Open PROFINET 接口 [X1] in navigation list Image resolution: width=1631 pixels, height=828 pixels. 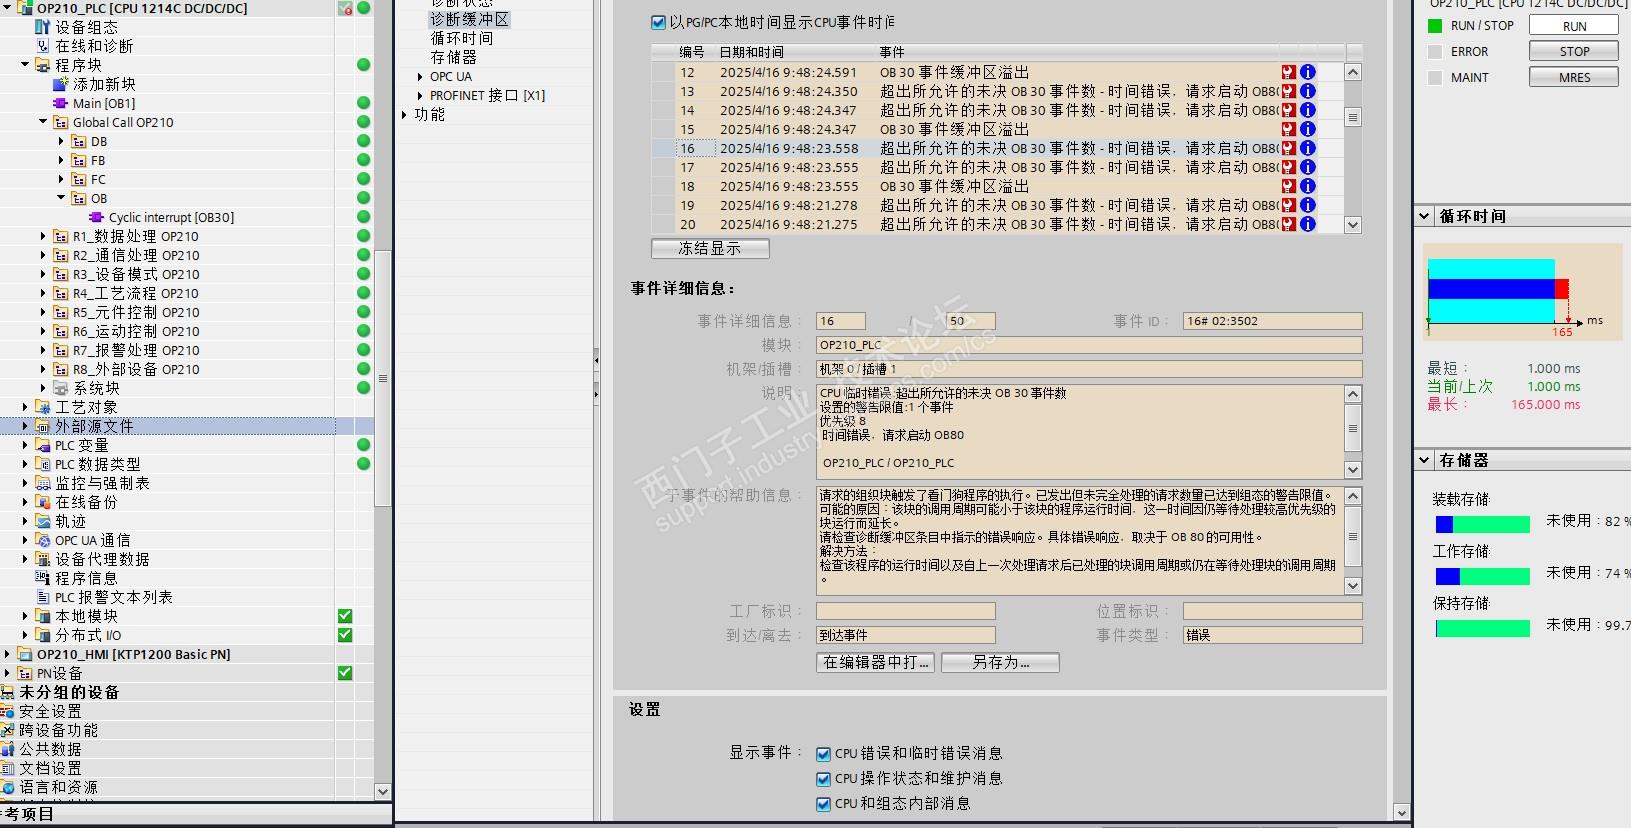click(488, 95)
